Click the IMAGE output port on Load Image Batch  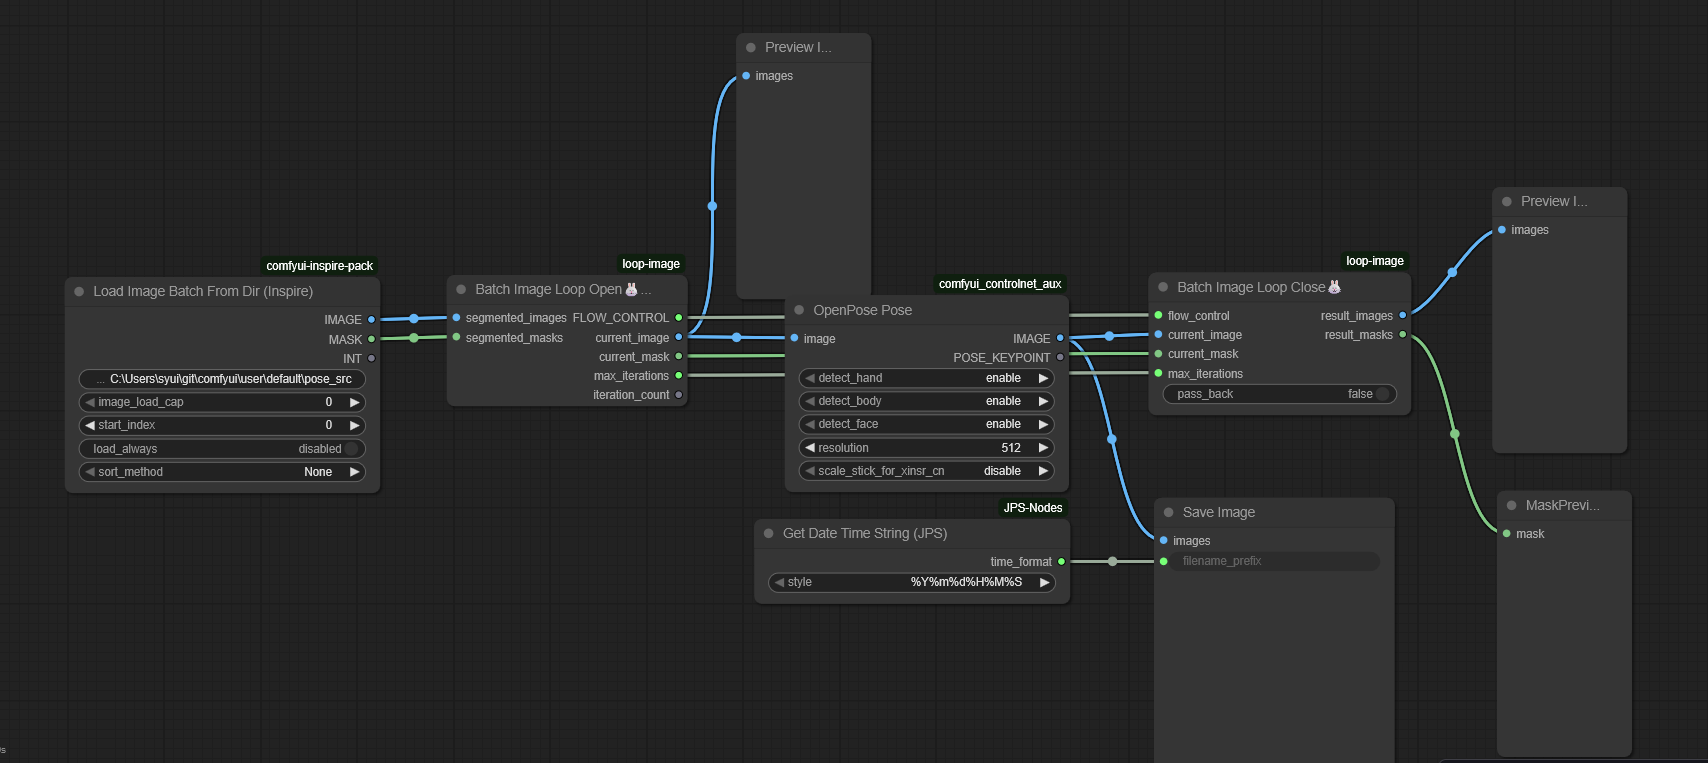[x=371, y=320]
